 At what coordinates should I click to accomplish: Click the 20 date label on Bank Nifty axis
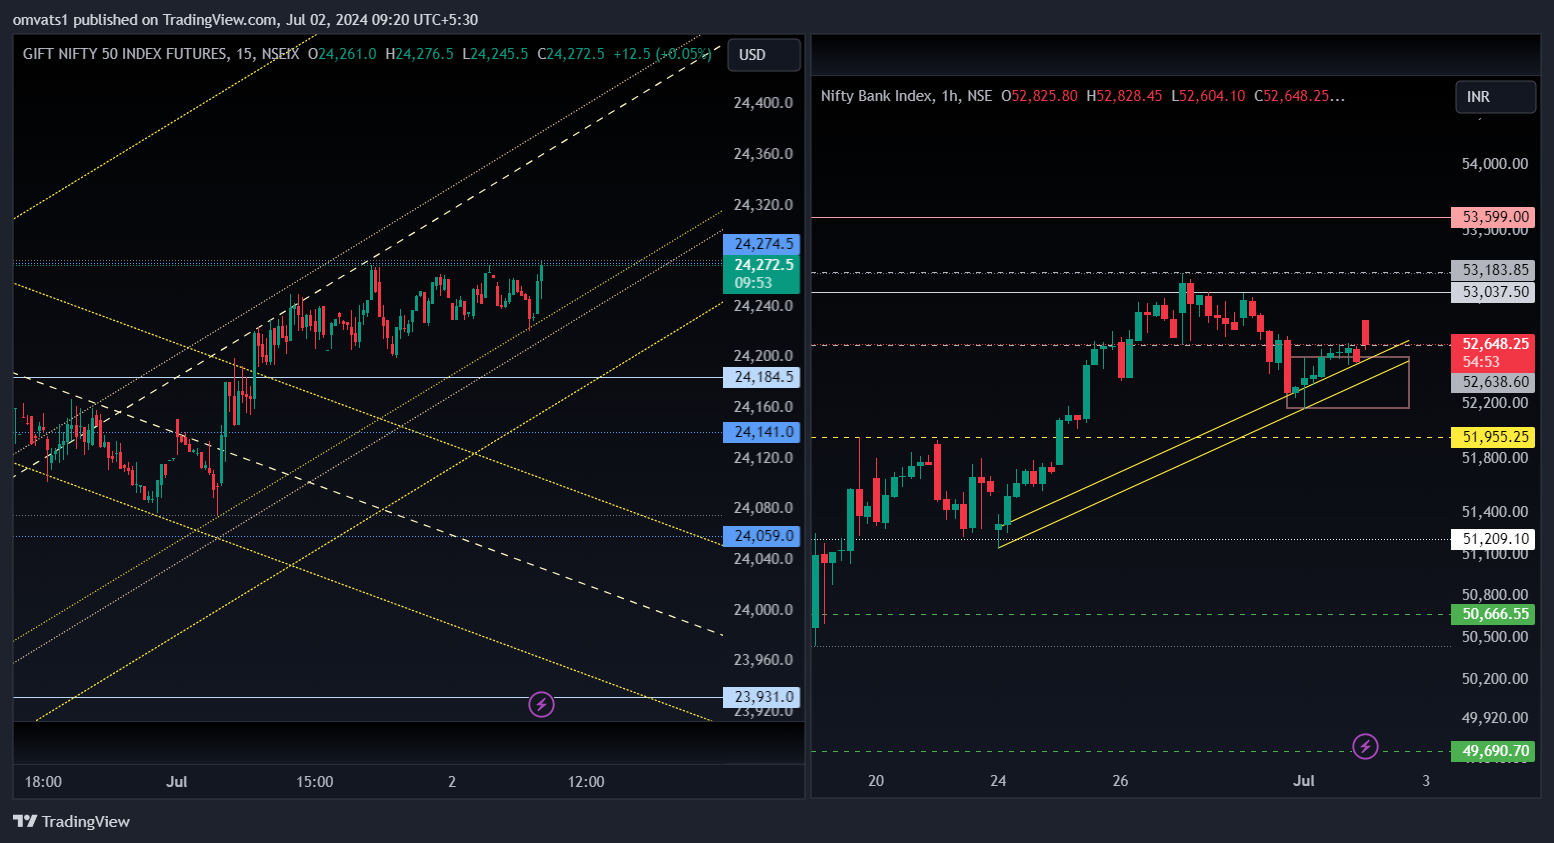click(876, 781)
